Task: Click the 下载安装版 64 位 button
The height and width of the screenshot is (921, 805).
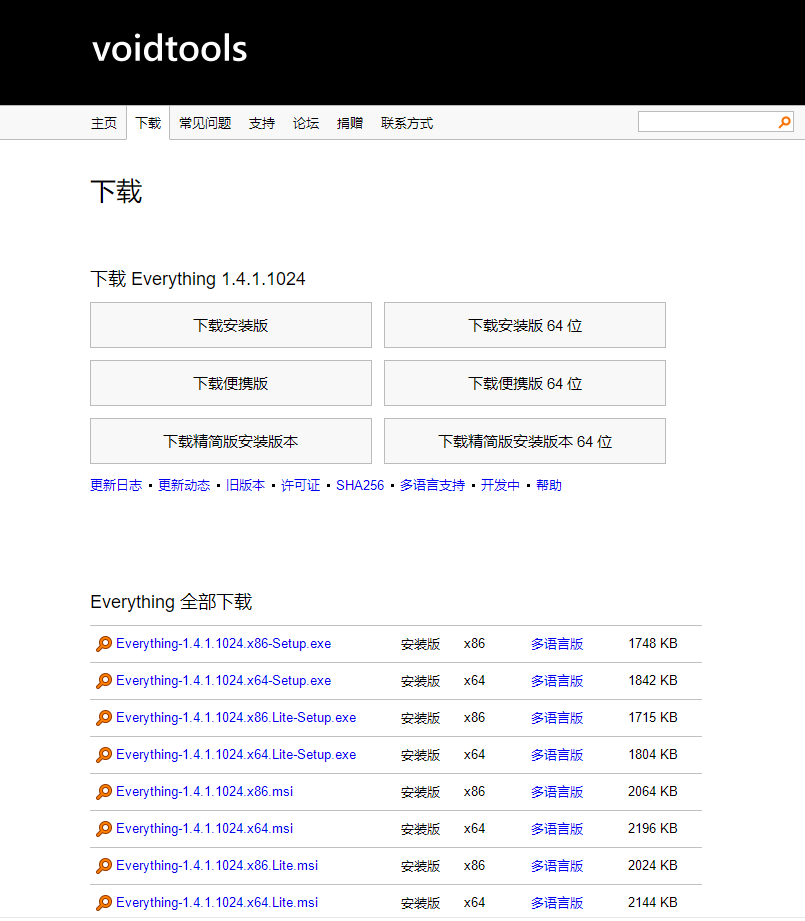Action: tap(525, 325)
